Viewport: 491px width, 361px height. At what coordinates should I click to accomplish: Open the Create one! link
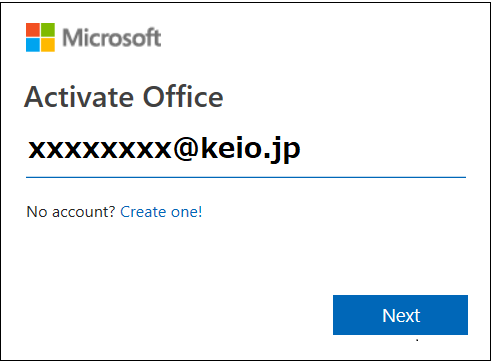click(161, 212)
